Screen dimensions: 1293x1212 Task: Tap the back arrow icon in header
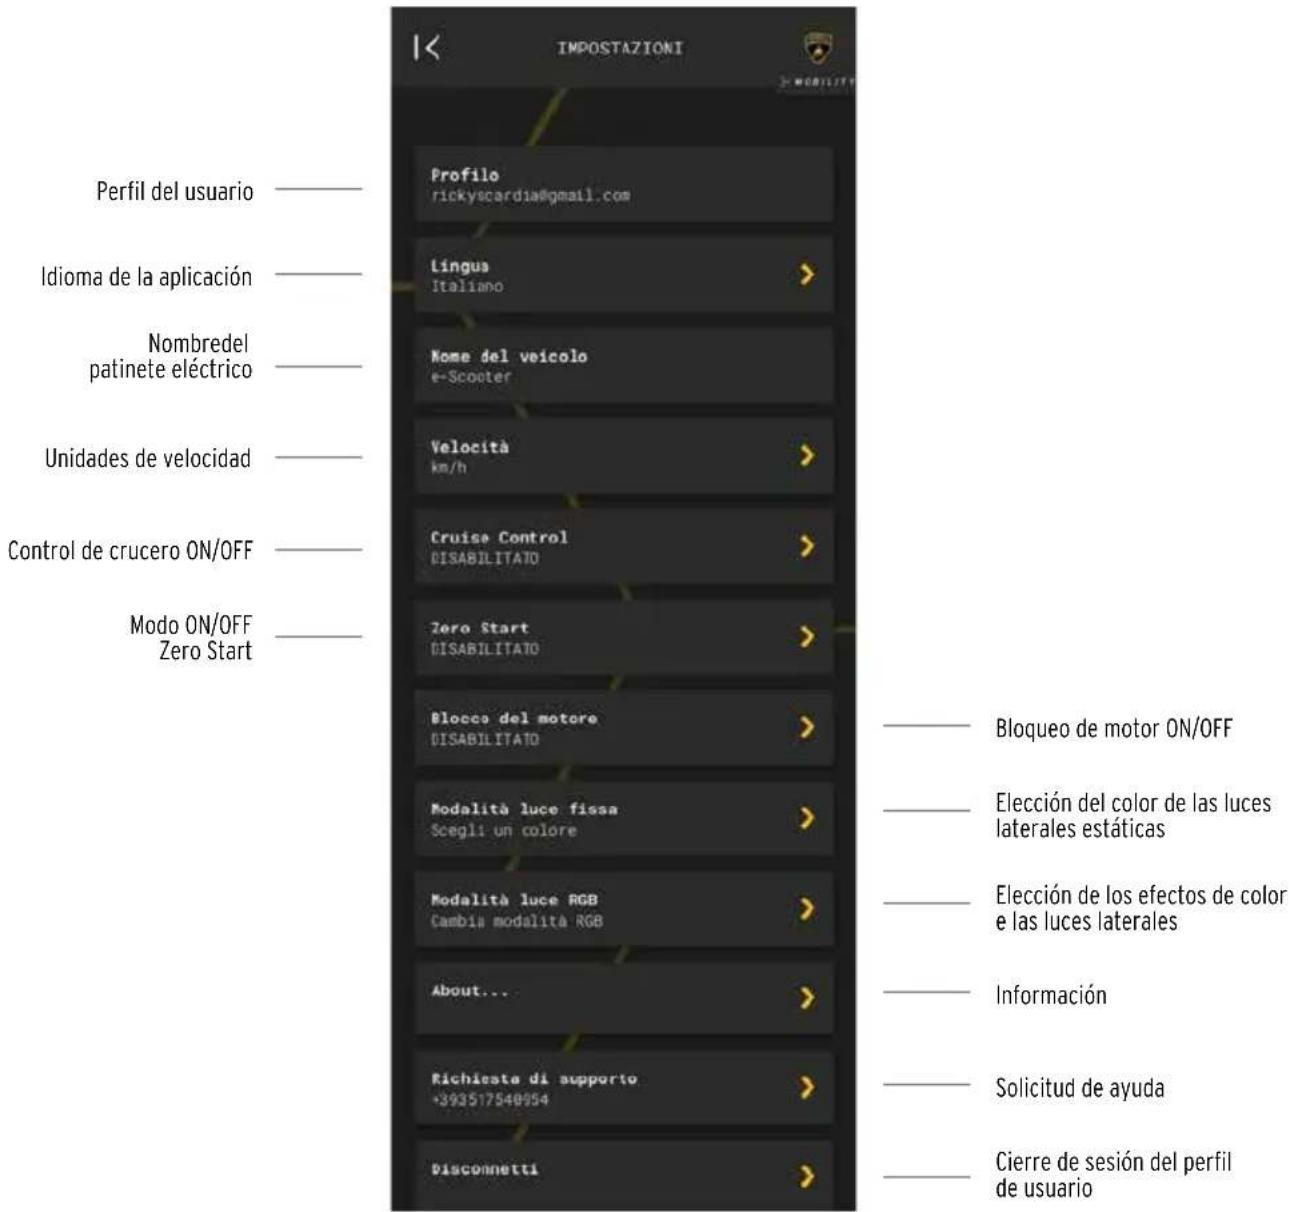pyautogui.click(x=426, y=47)
